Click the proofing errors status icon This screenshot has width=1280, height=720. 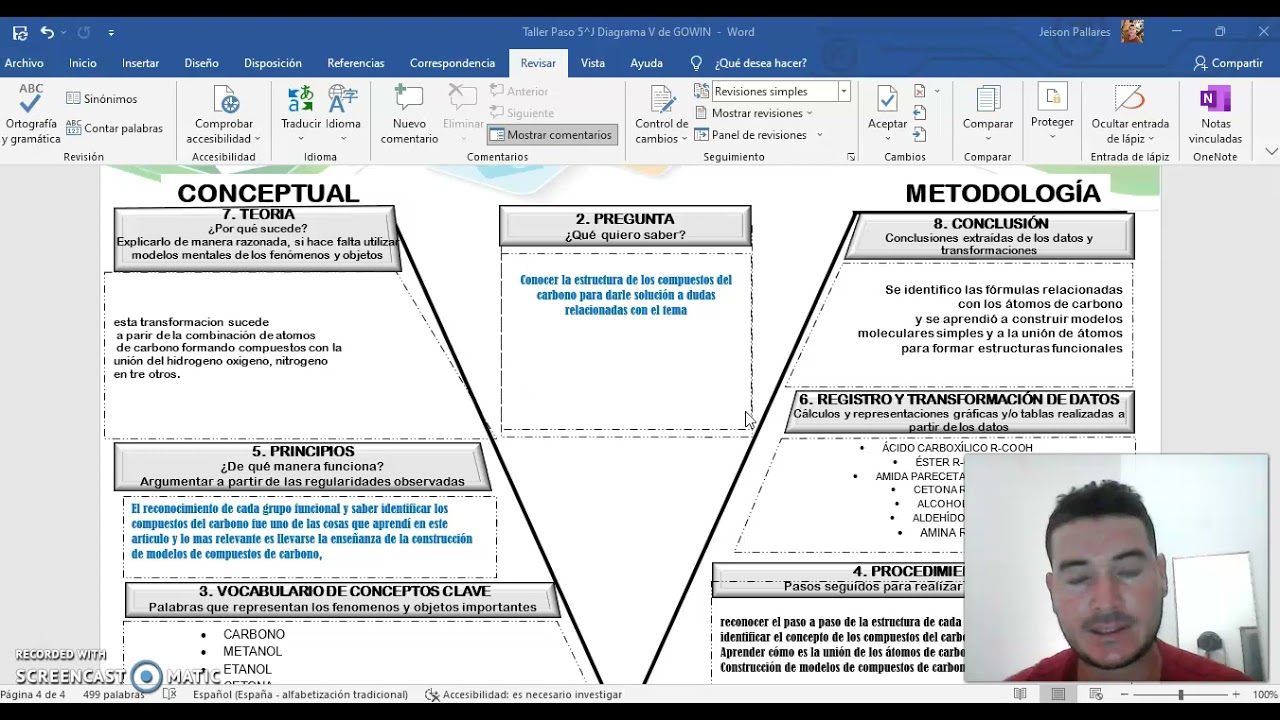pyautogui.click(x=169, y=694)
